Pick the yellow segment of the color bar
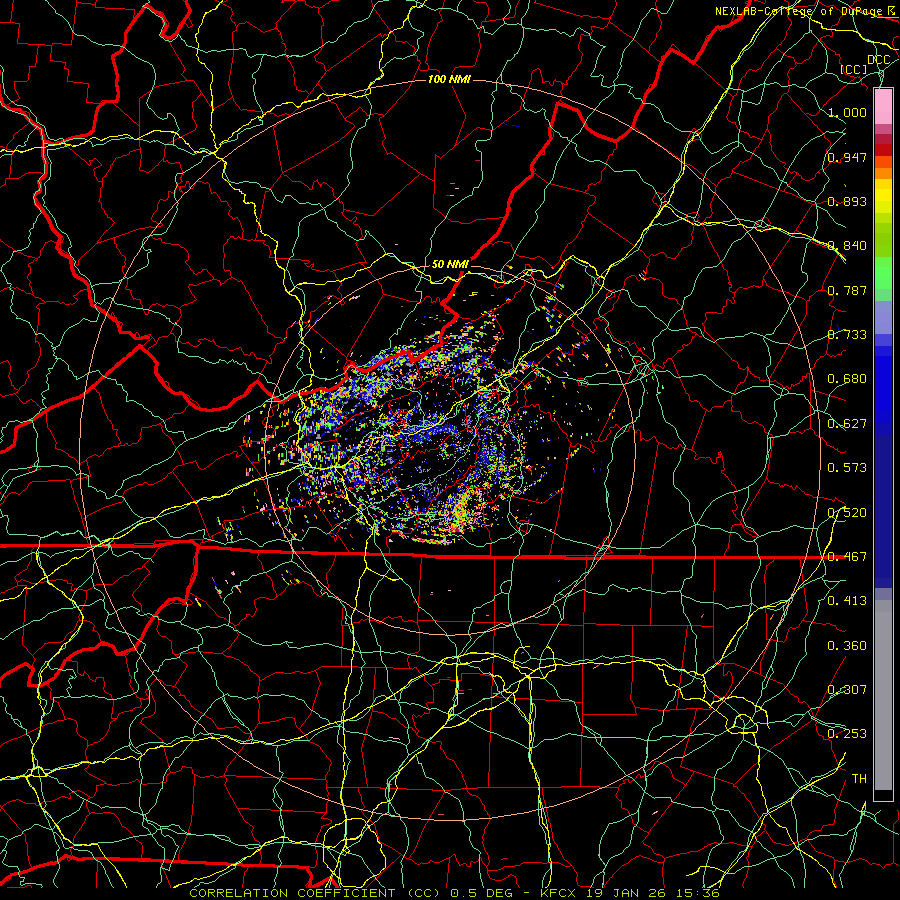 tap(883, 196)
